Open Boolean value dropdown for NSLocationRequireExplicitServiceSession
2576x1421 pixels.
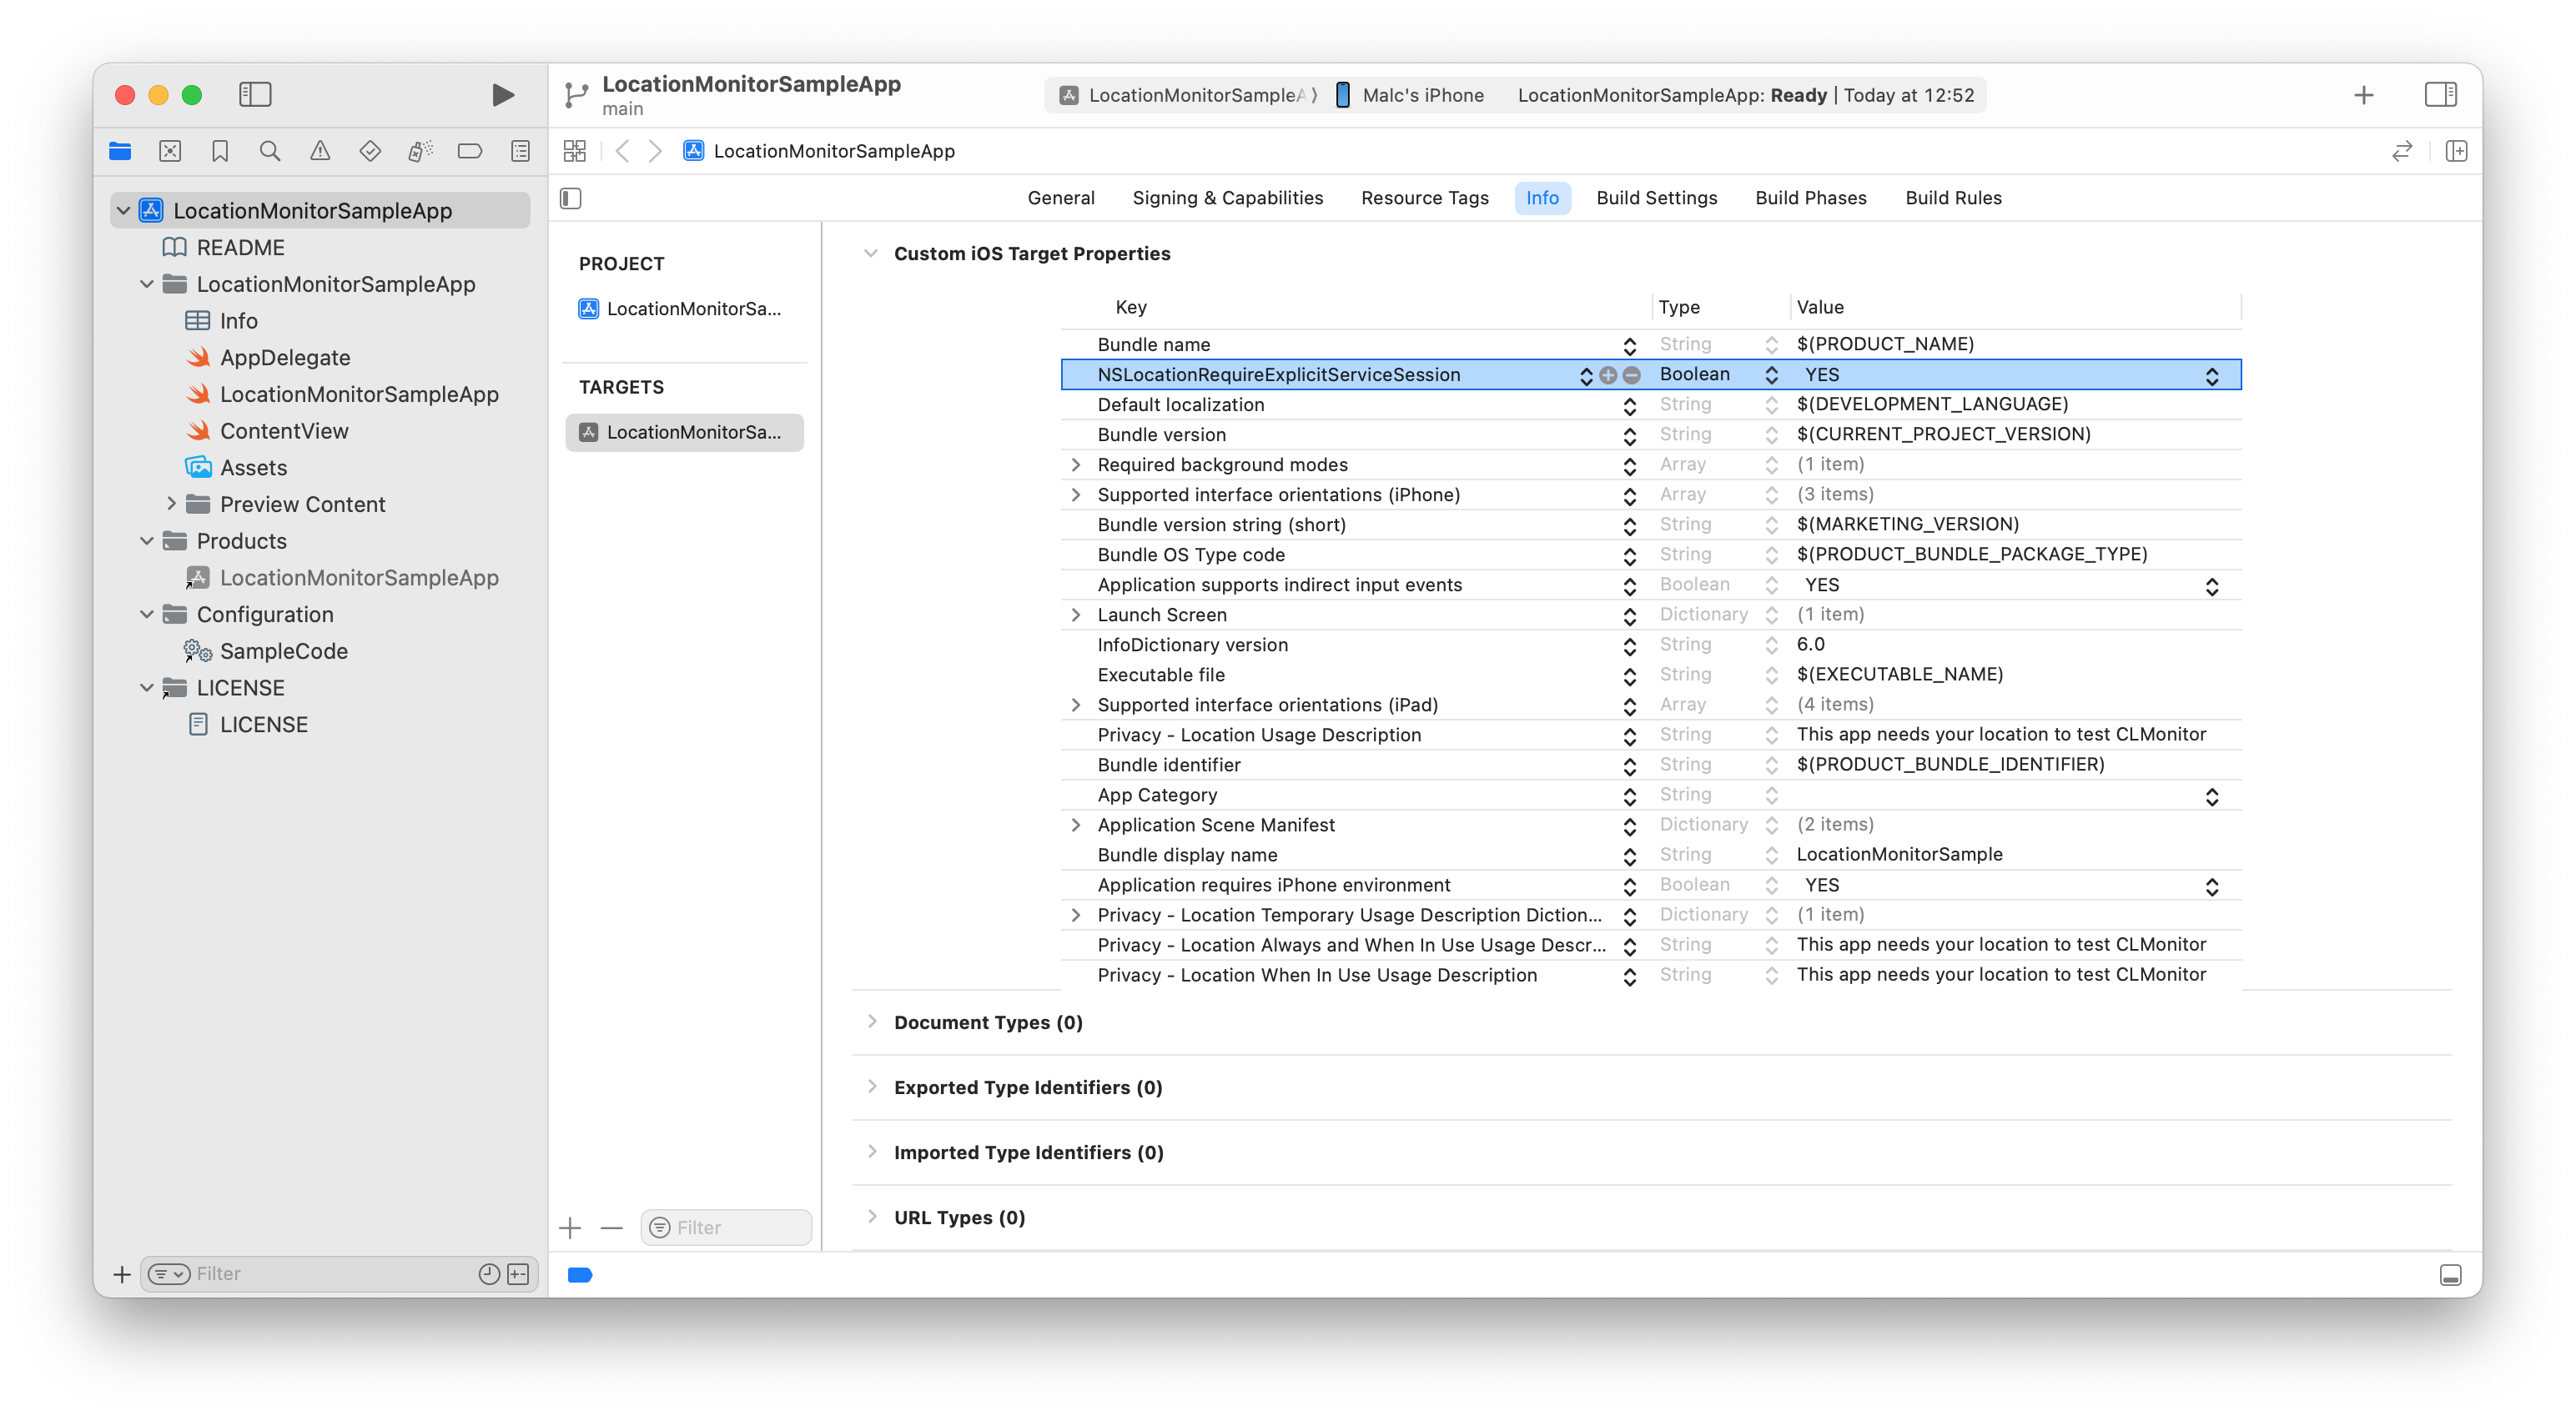2212,376
